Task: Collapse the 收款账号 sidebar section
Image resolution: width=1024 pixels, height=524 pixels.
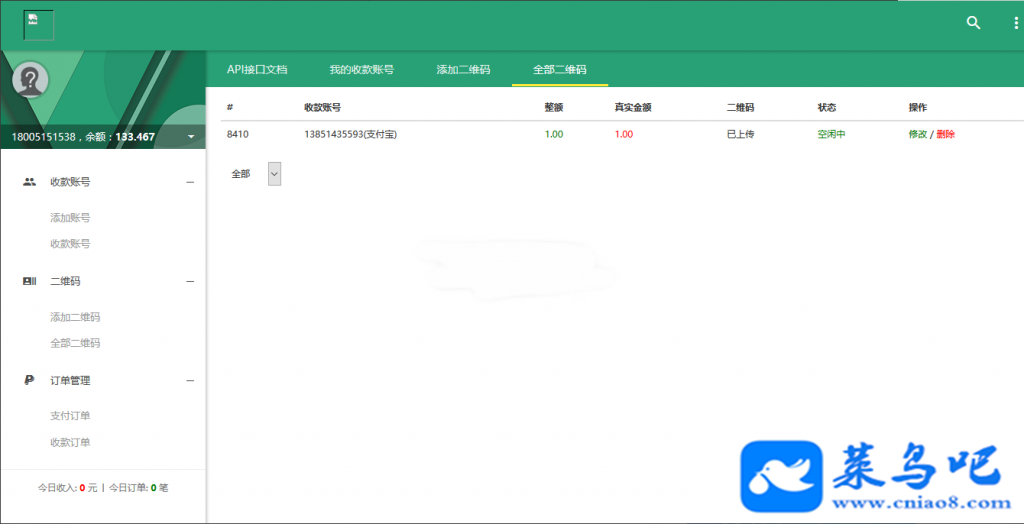Action: pyautogui.click(x=190, y=182)
